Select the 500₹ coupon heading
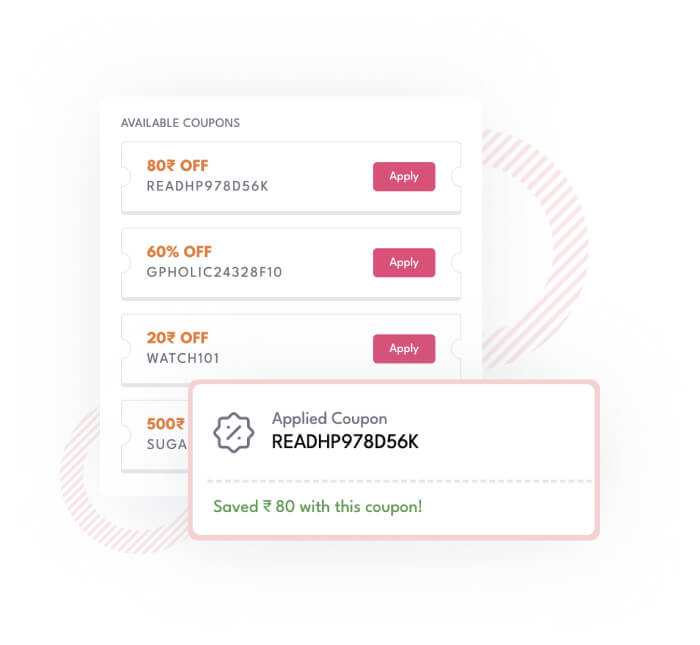Viewport: 700px width, 645px height. pyautogui.click(x=165, y=424)
